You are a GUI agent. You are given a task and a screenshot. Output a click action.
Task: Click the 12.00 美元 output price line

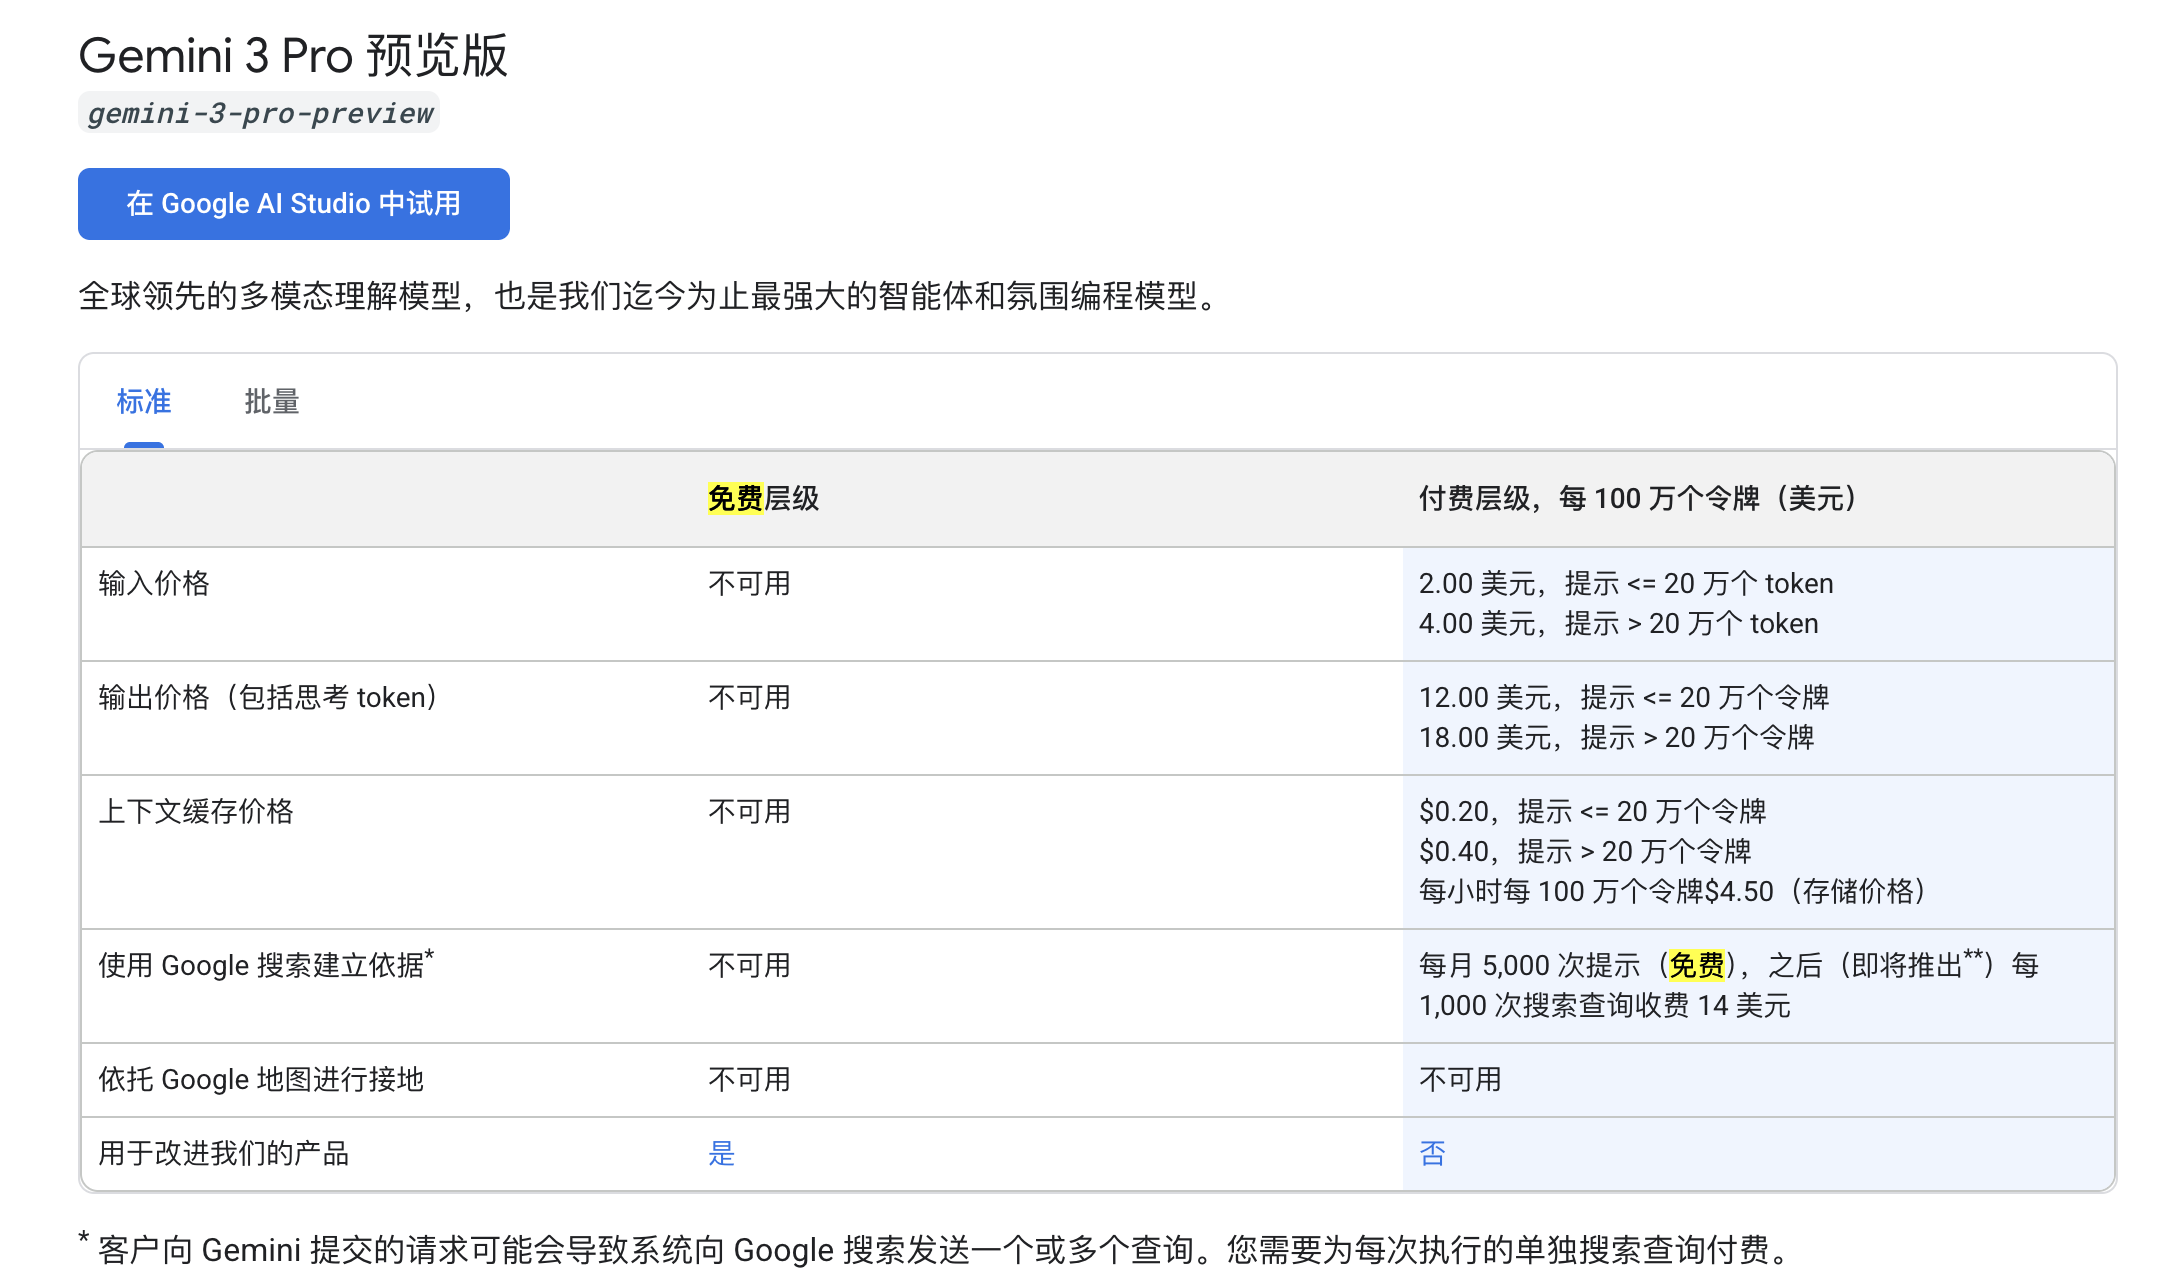tap(1624, 697)
